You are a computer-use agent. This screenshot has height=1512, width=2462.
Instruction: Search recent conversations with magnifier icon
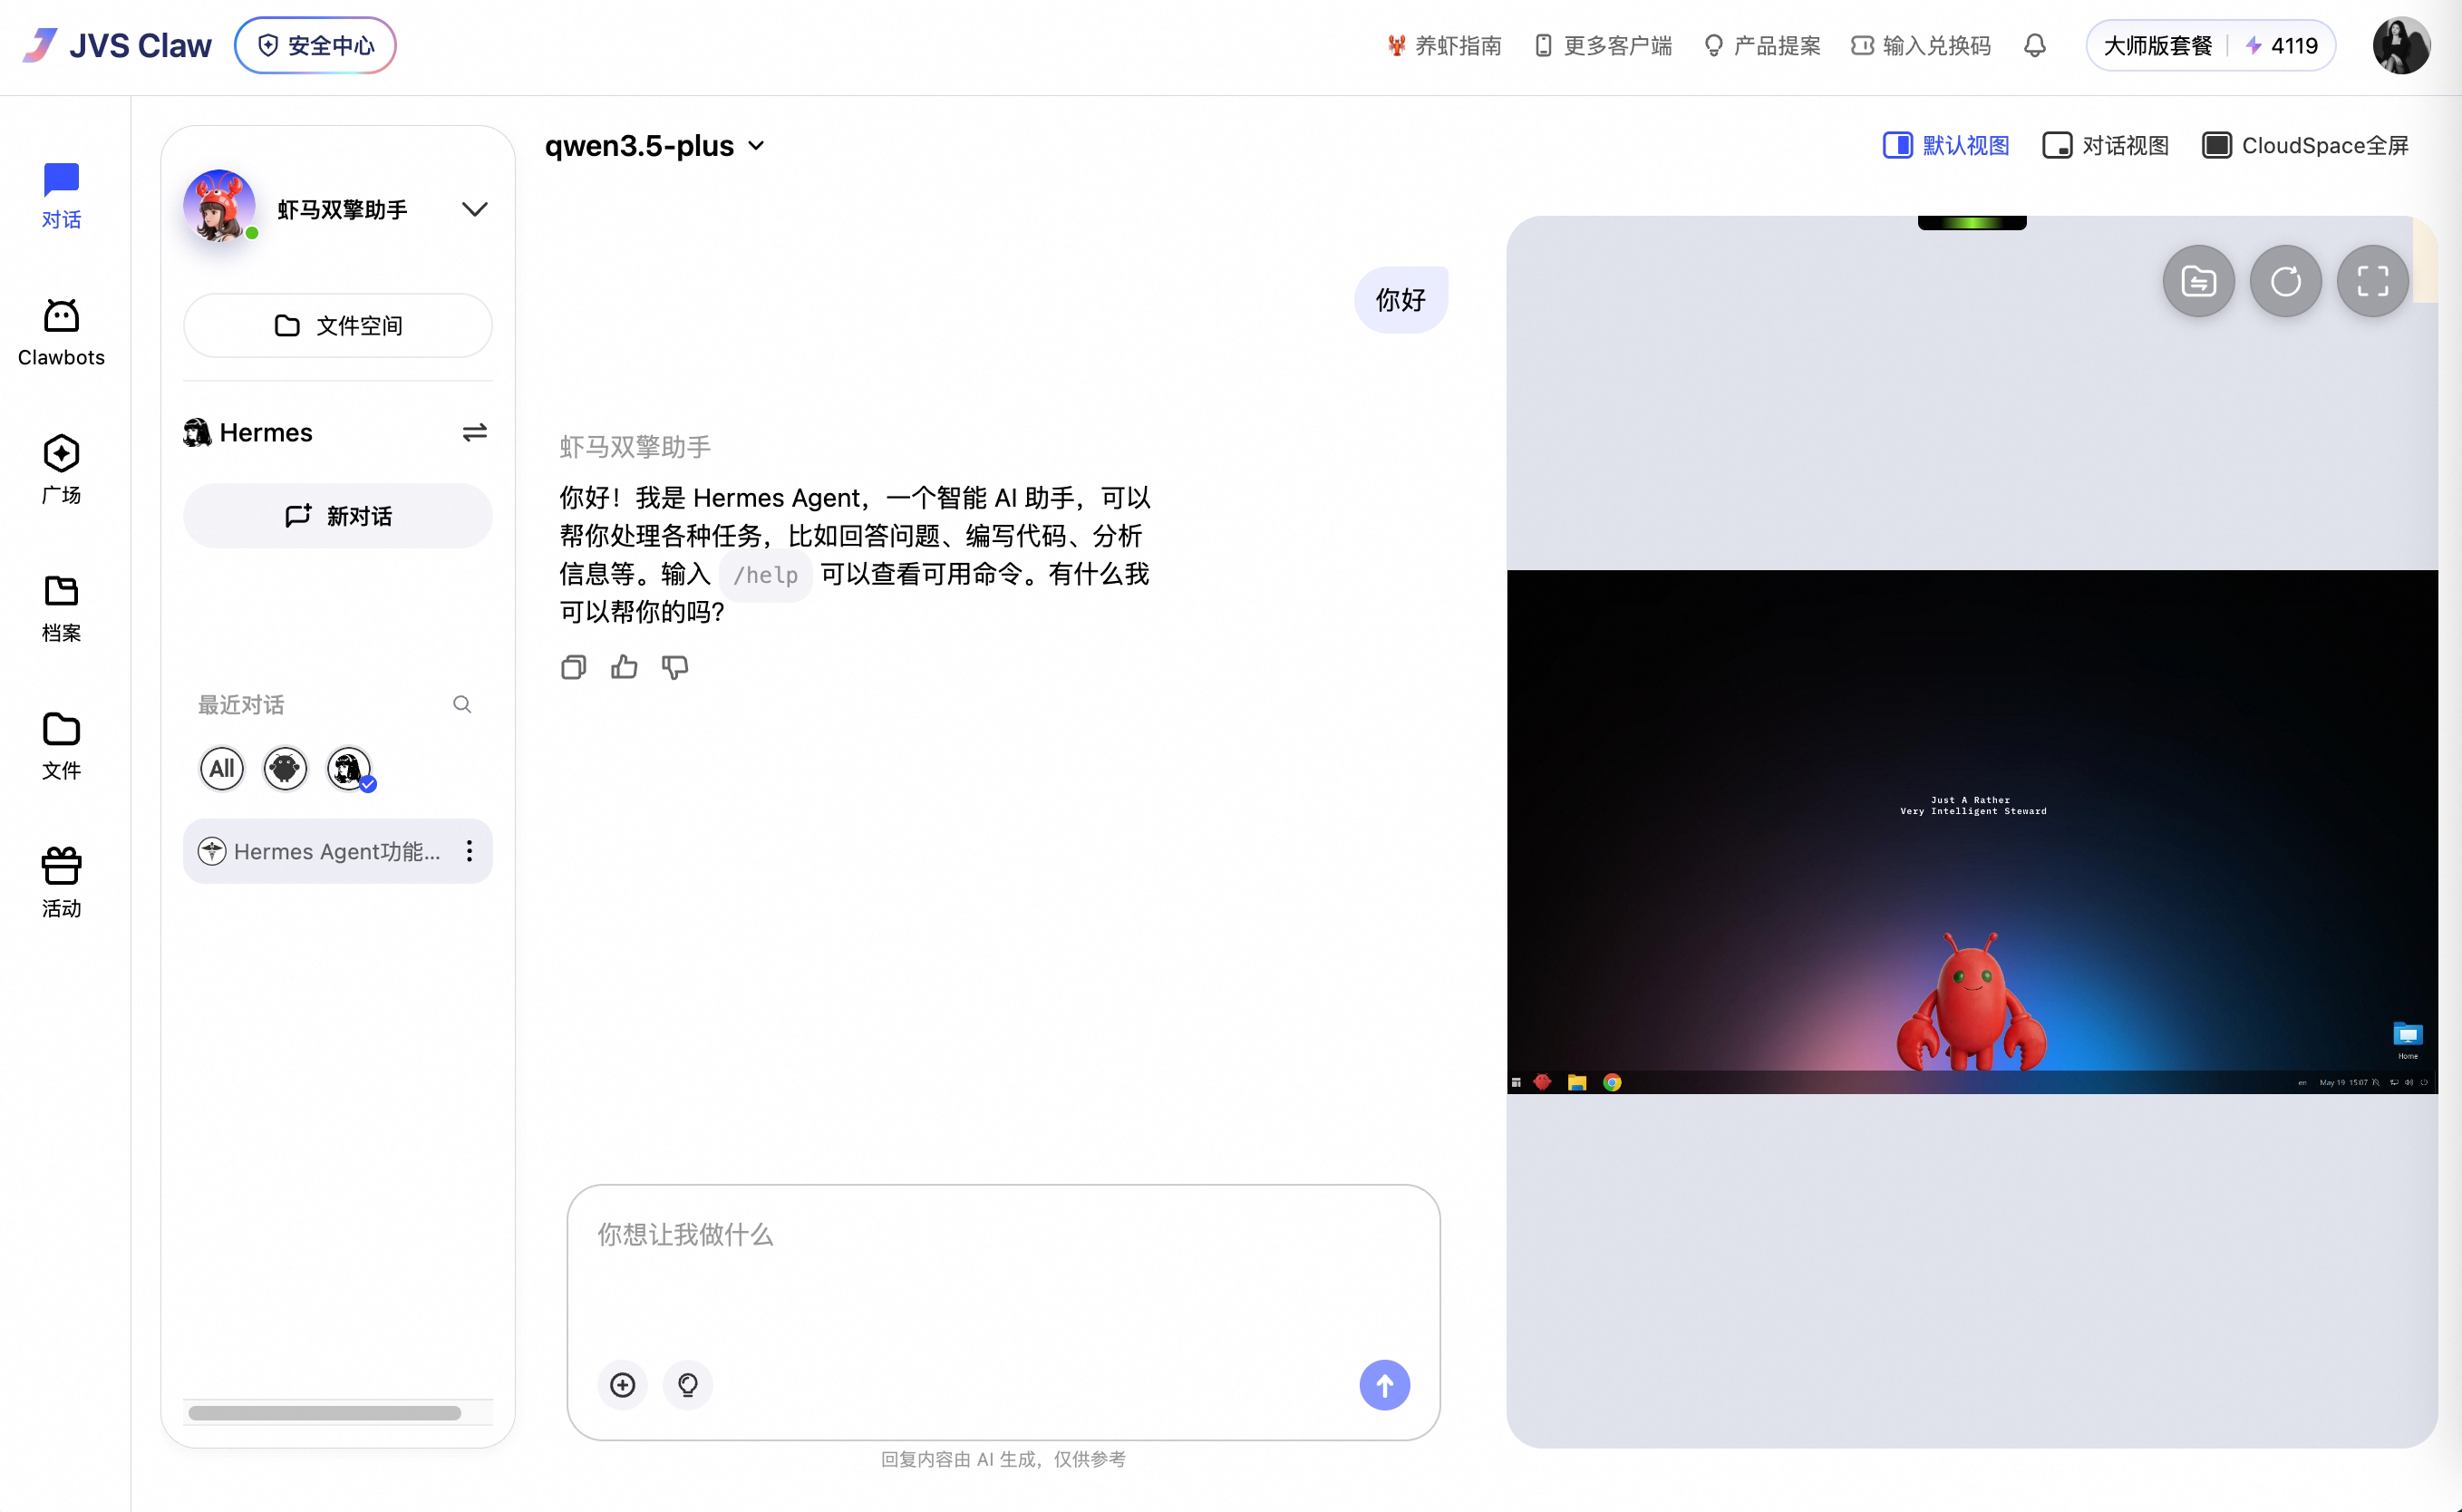462,704
